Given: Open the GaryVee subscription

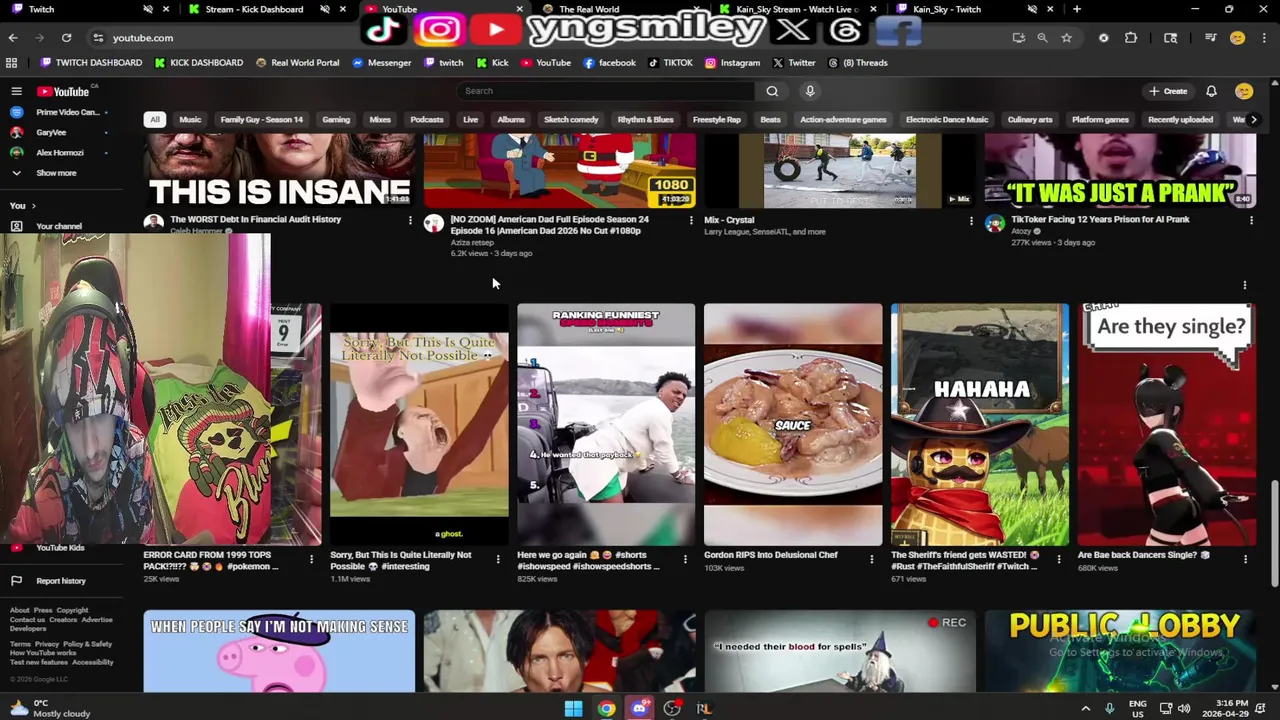Looking at the screenshot, I should [50, 133].
